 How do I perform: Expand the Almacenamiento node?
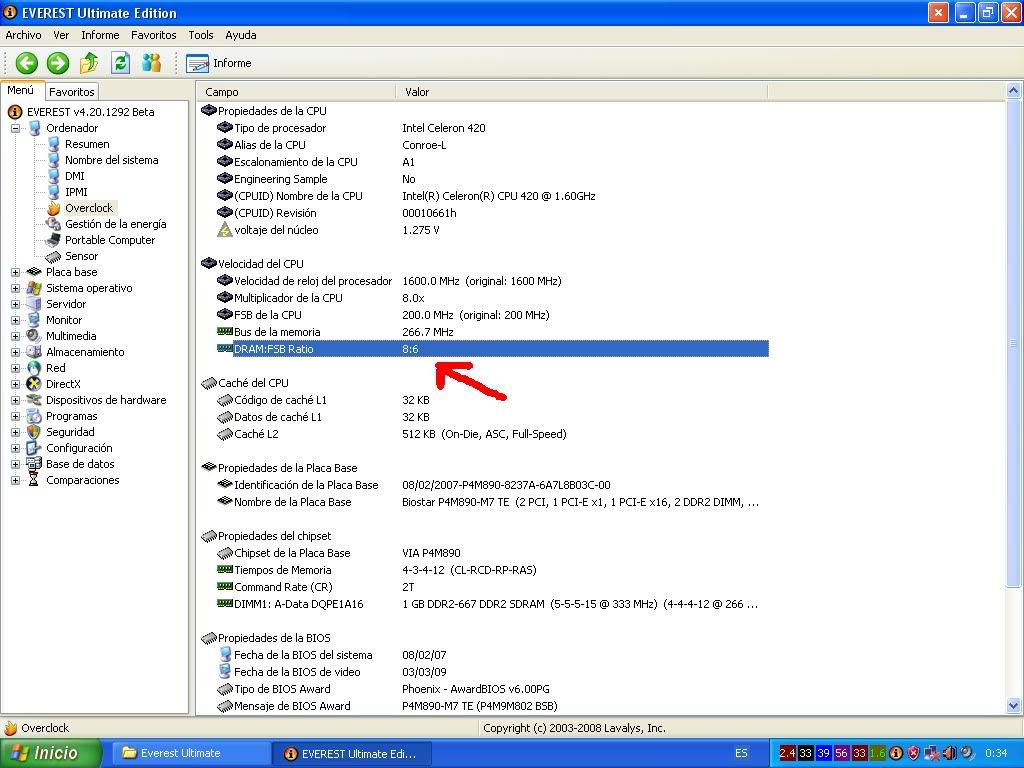(15, 352)
